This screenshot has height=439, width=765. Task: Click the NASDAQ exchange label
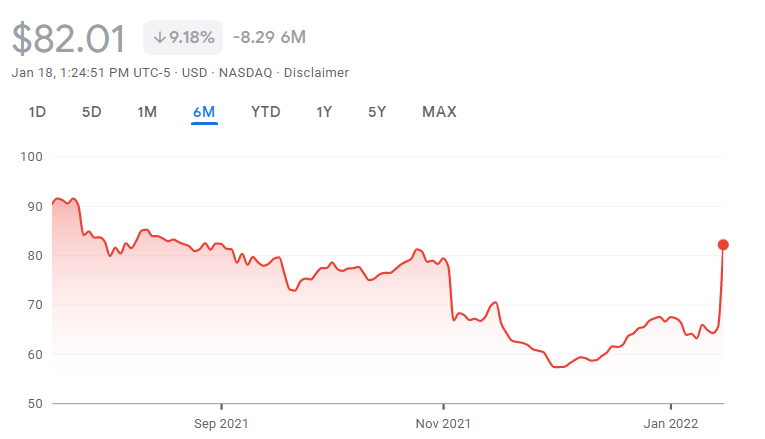click(x=249, y=73)
